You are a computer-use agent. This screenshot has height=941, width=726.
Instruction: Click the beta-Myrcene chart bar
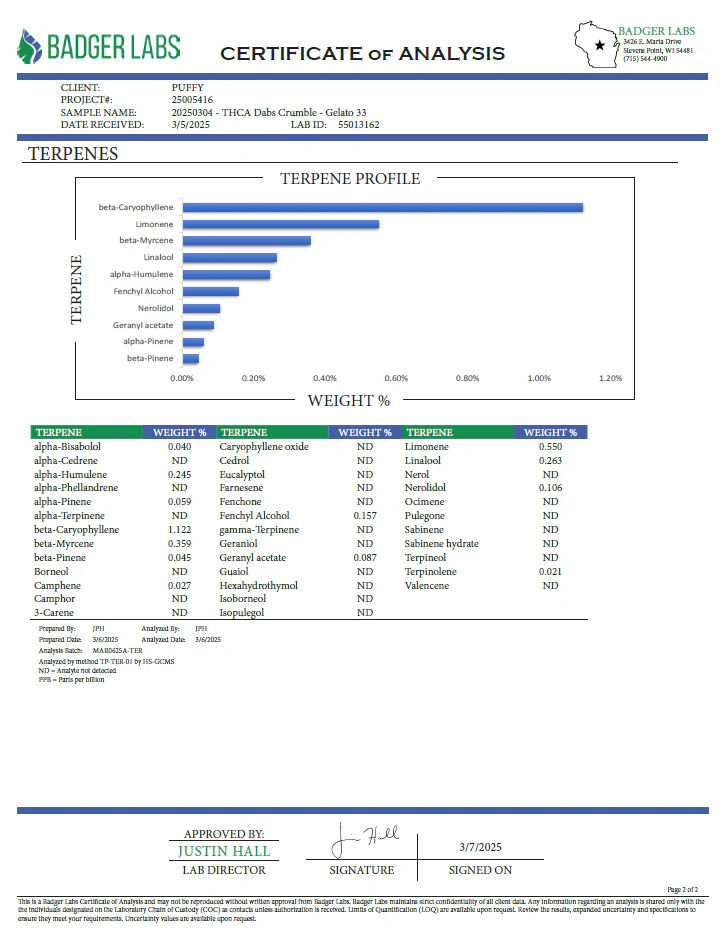point(247,241)
